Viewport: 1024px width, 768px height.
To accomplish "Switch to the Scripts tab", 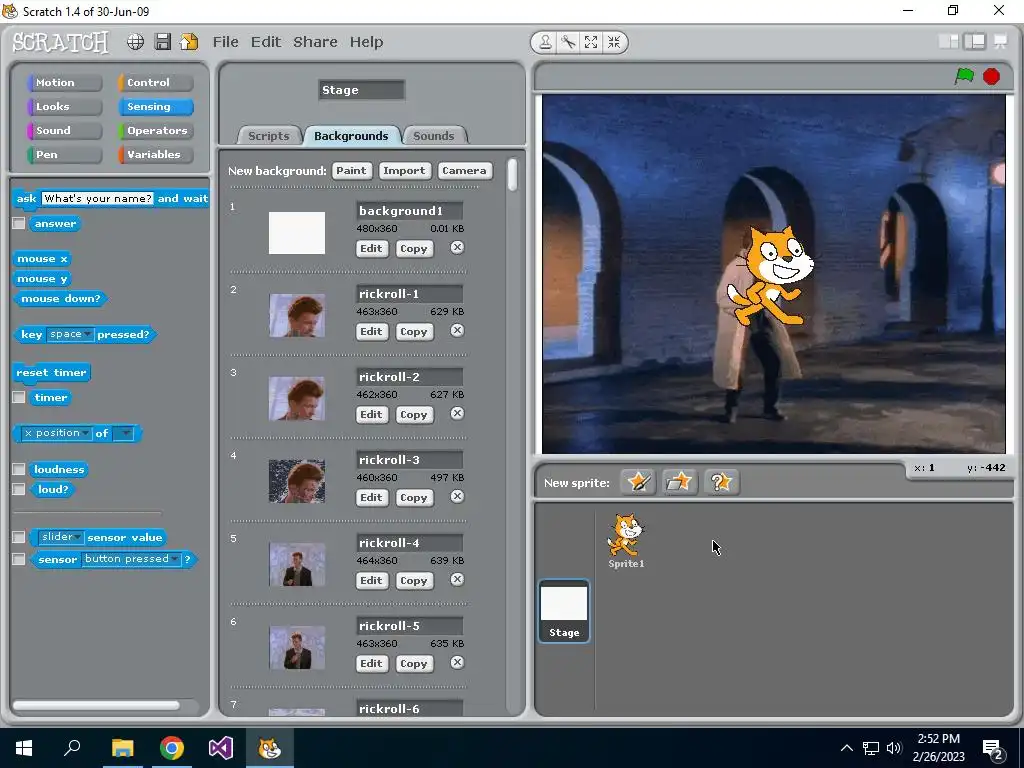I will click(268, 136).
